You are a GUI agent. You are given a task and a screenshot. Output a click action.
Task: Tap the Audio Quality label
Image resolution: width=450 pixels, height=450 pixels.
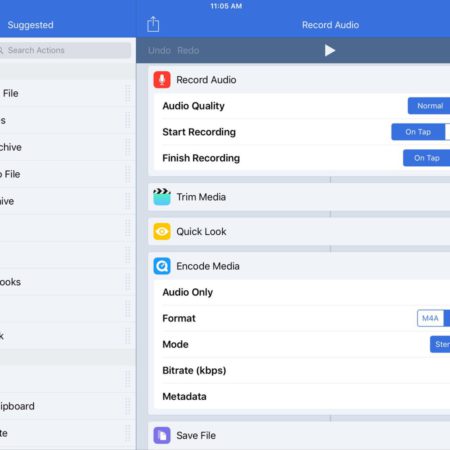tap(193, 106)
